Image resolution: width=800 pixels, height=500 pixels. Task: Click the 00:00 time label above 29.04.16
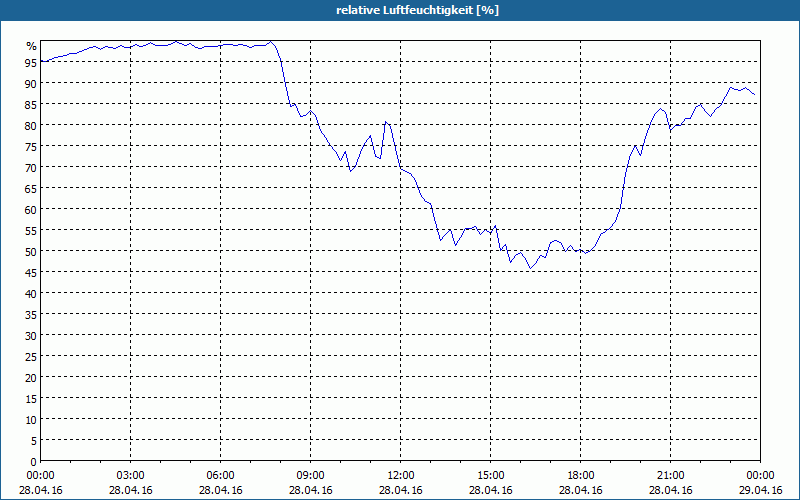coord(760,476)
